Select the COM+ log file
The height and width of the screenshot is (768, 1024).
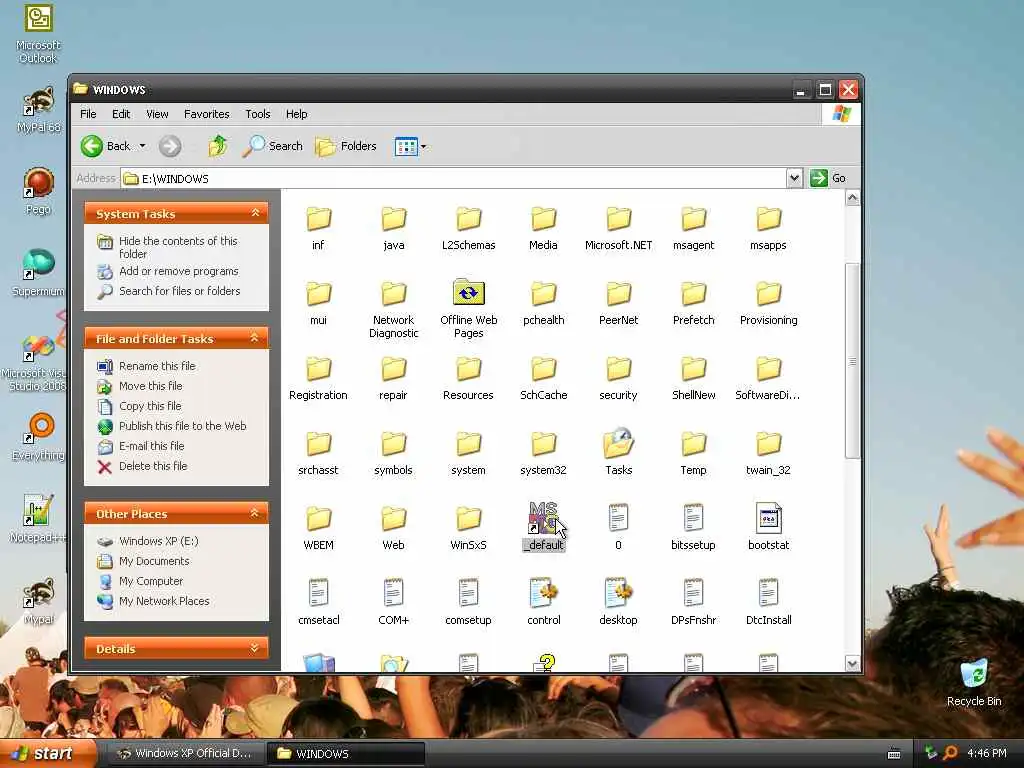click(x=393, y=602)
